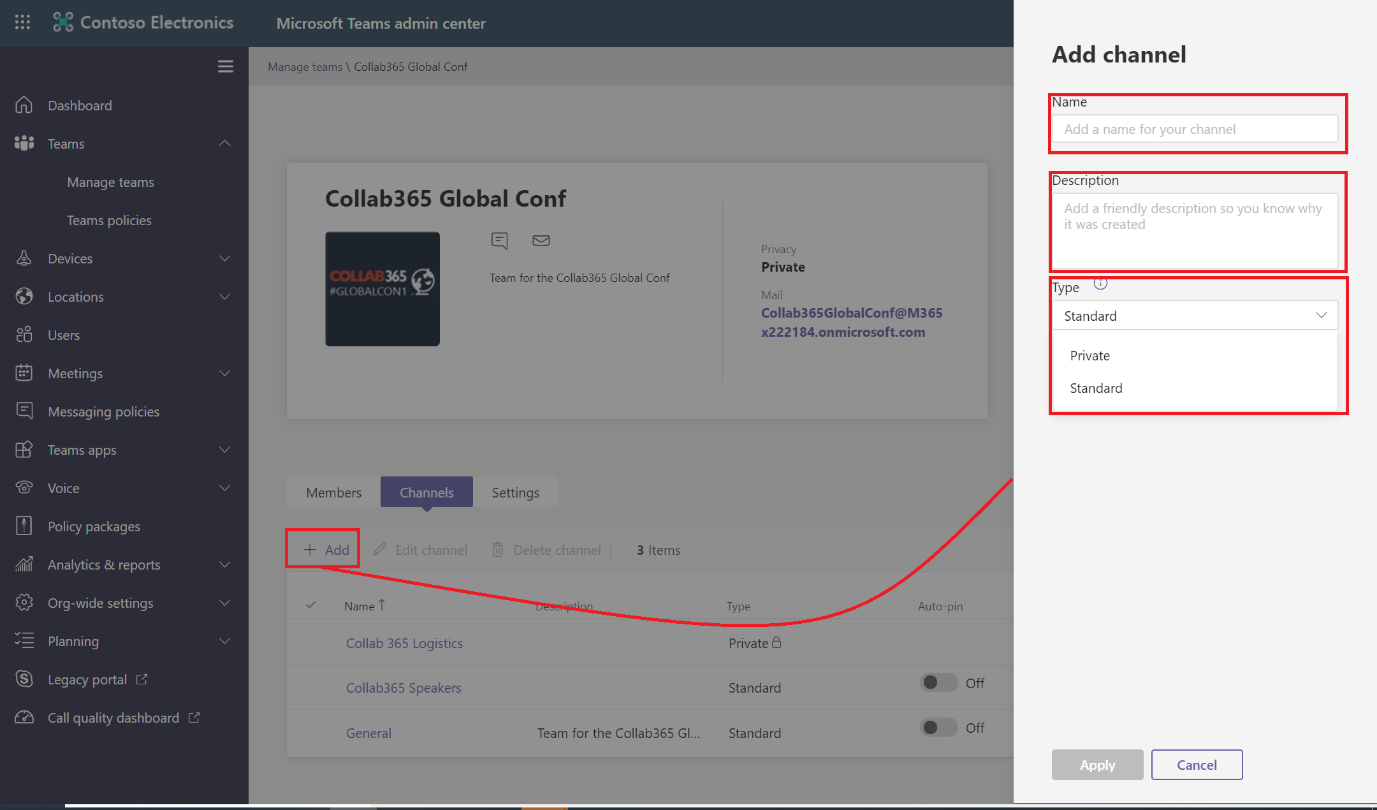Expand the Planning section chevron
1377x810 pixels.
225,641
